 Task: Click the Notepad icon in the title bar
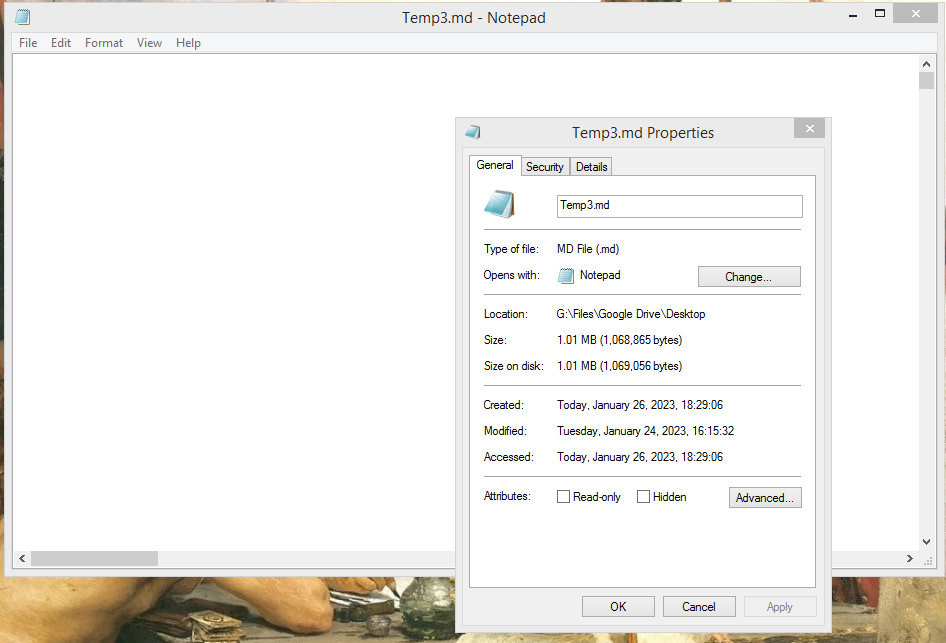click(x=23, y=17)
